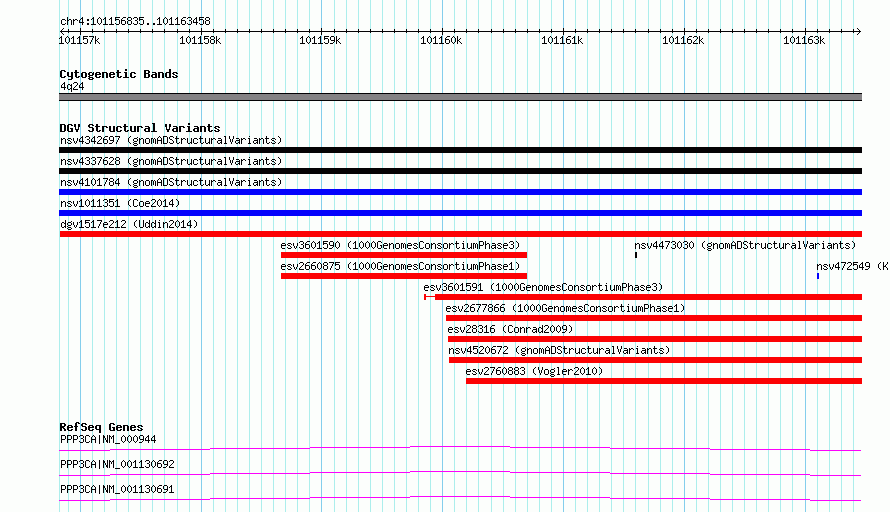Open variant esv28316 (Conrad2009) label
The width and height of the screenshot is (890, 512).
pyautogui.click(x=510, y=329)
